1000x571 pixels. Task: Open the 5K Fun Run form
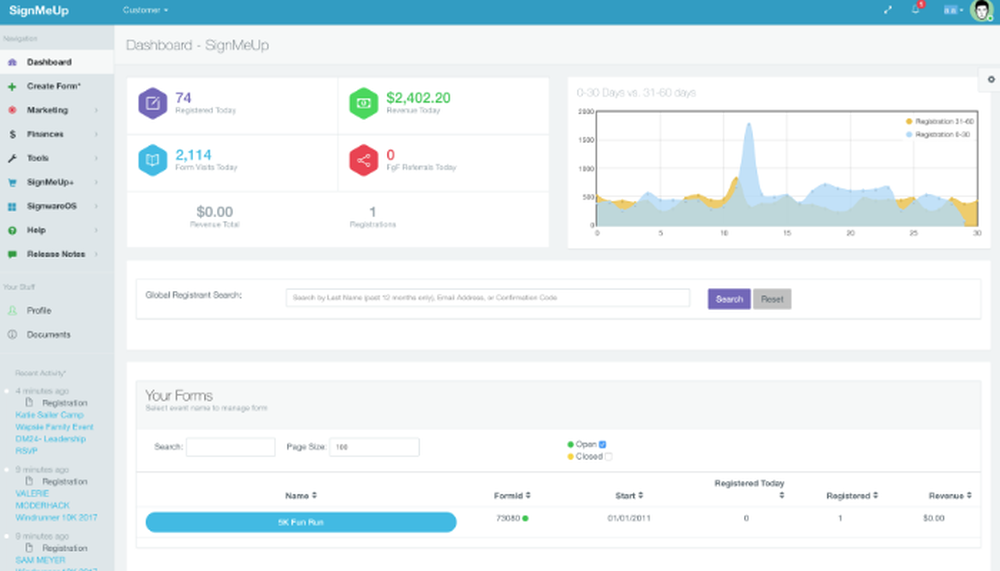[301, 523]
